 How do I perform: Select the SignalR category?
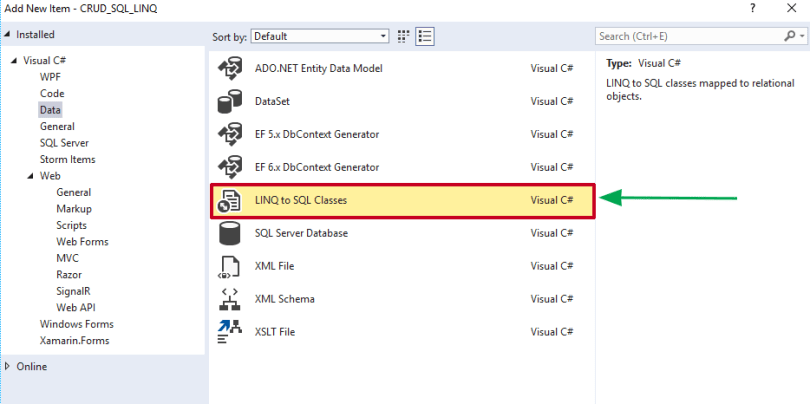(x=73, y=292)
